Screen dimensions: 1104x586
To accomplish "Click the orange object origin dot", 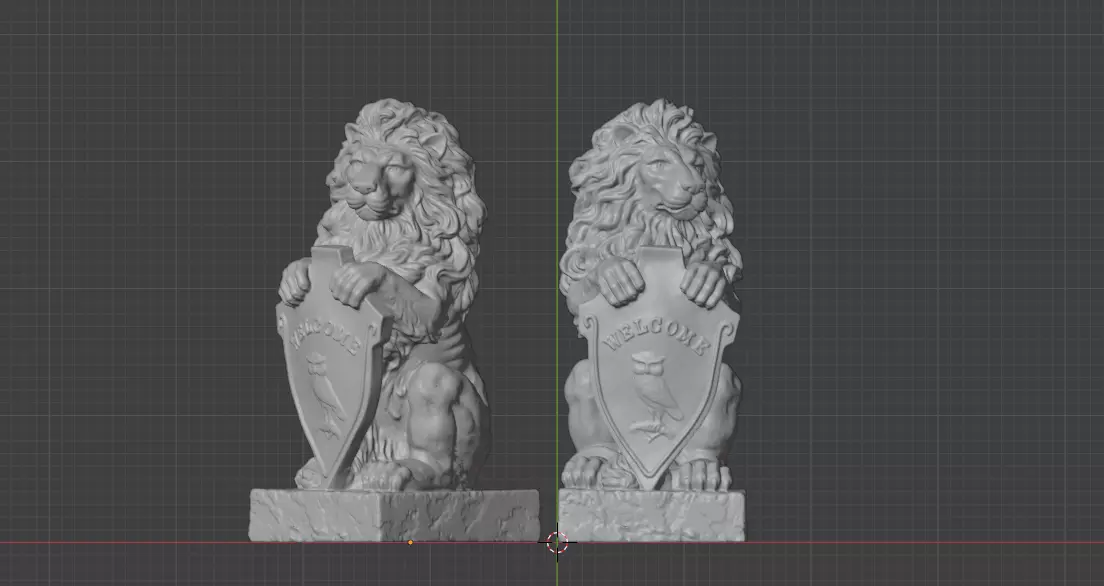I will click(410, 542).
